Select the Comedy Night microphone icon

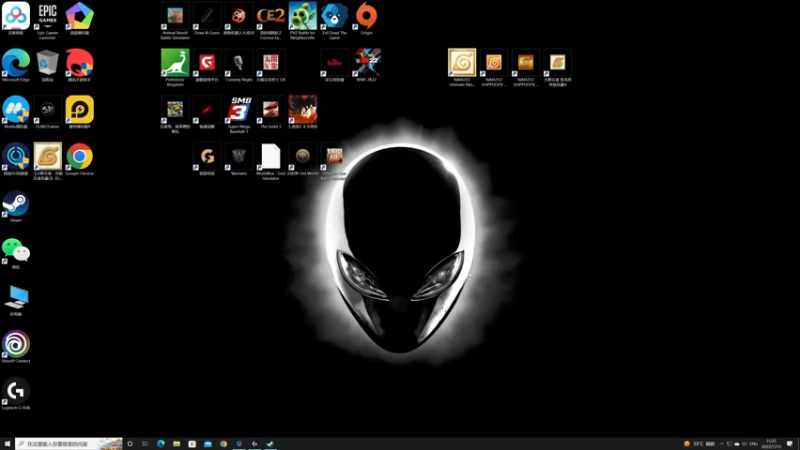239,65
